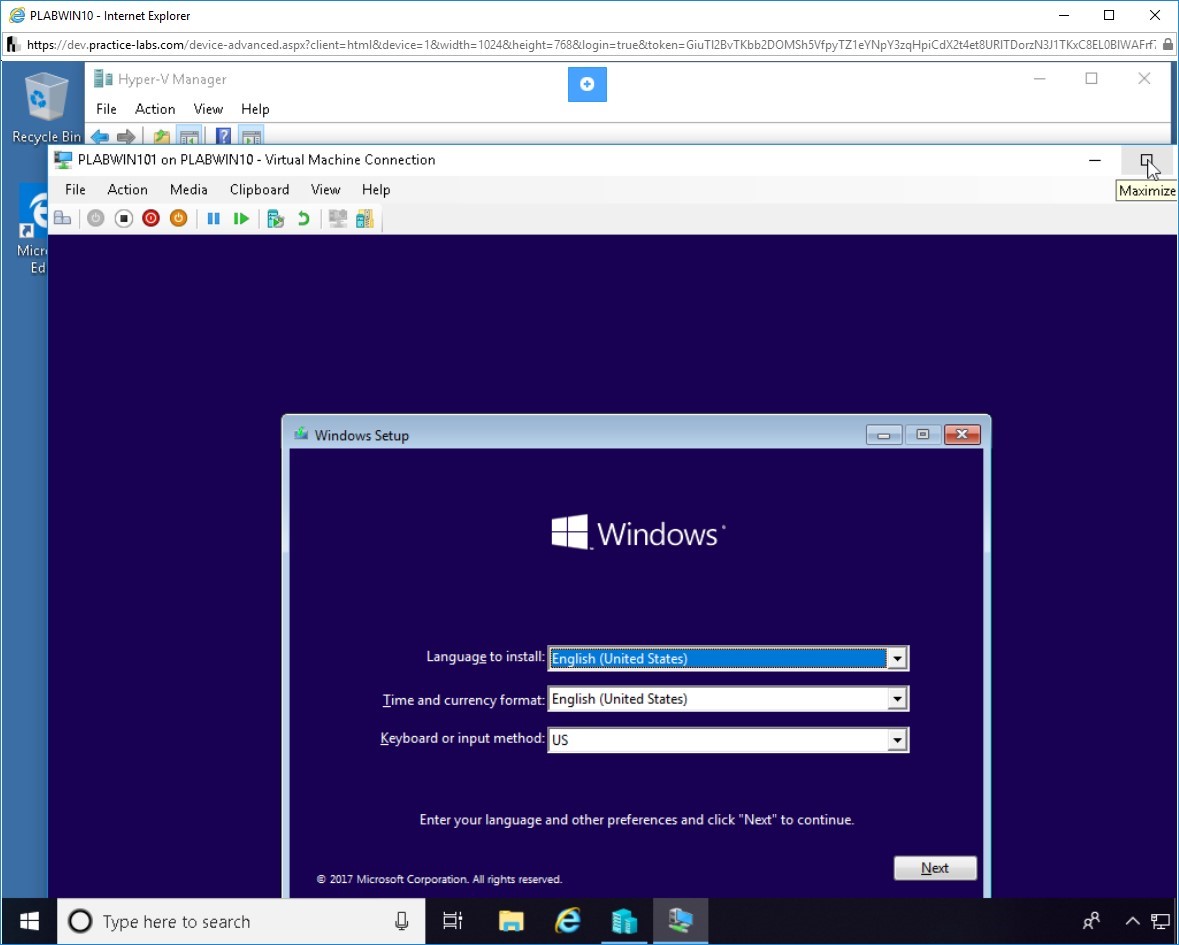Click the greyed-out Enhanced Session monitor icon
Viewport: 1179px width, 945px height.
pyautogui.click(x=338, y=219)
